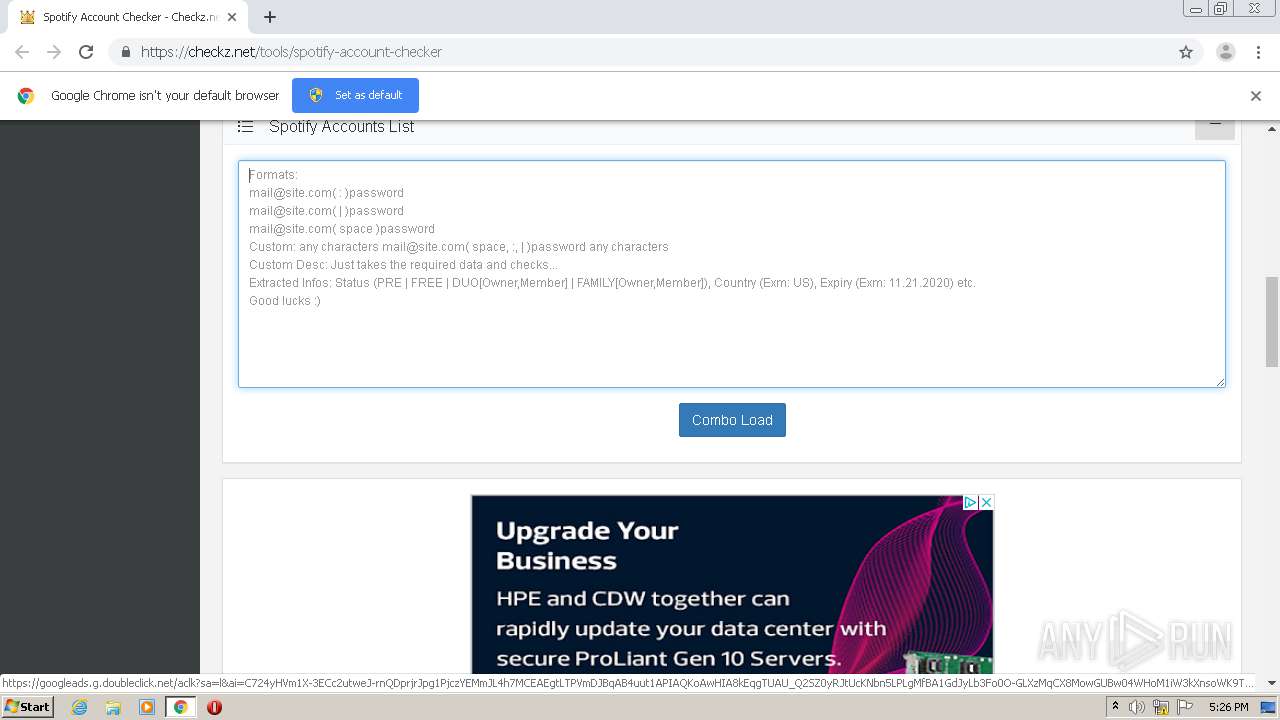Close the Spotify Account Checker tab
1280x720 pixels.
[232, 17]
